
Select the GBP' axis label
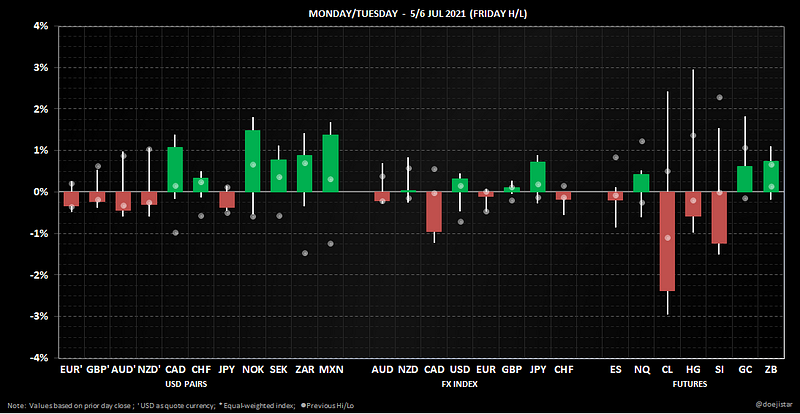pos(97,369)
